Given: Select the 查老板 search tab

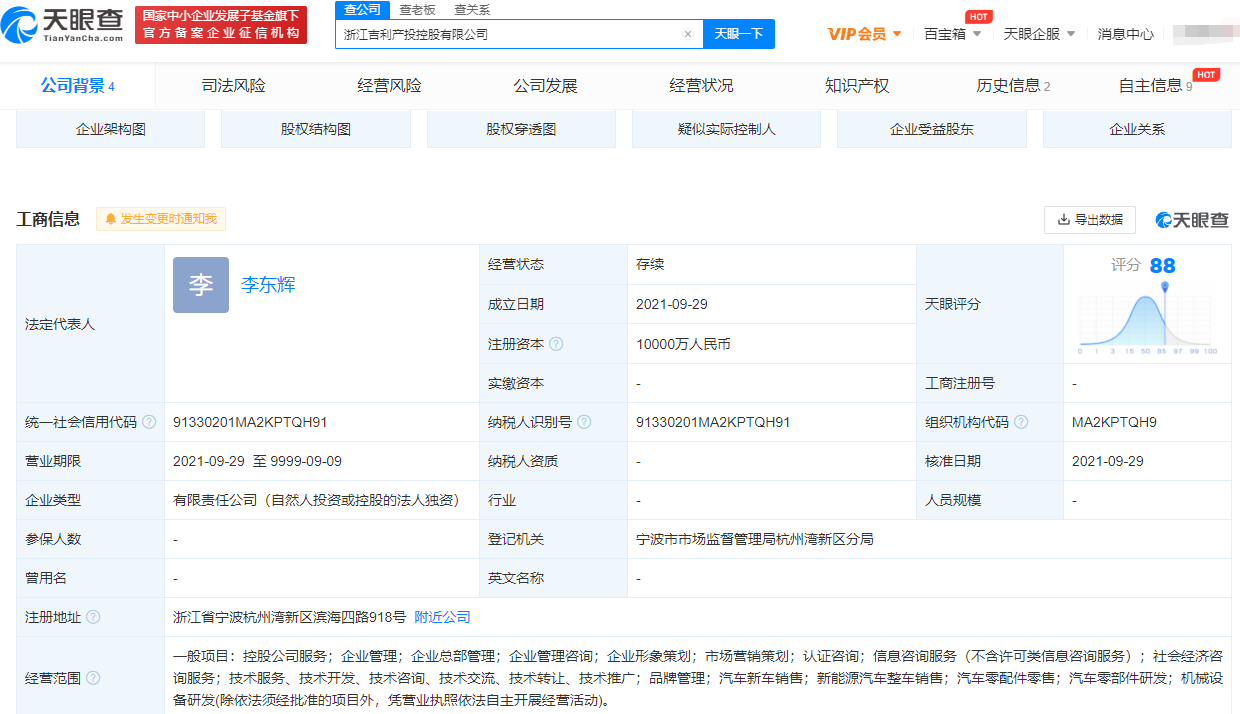Looking at the screenshot, I should (x=417, y=10).
